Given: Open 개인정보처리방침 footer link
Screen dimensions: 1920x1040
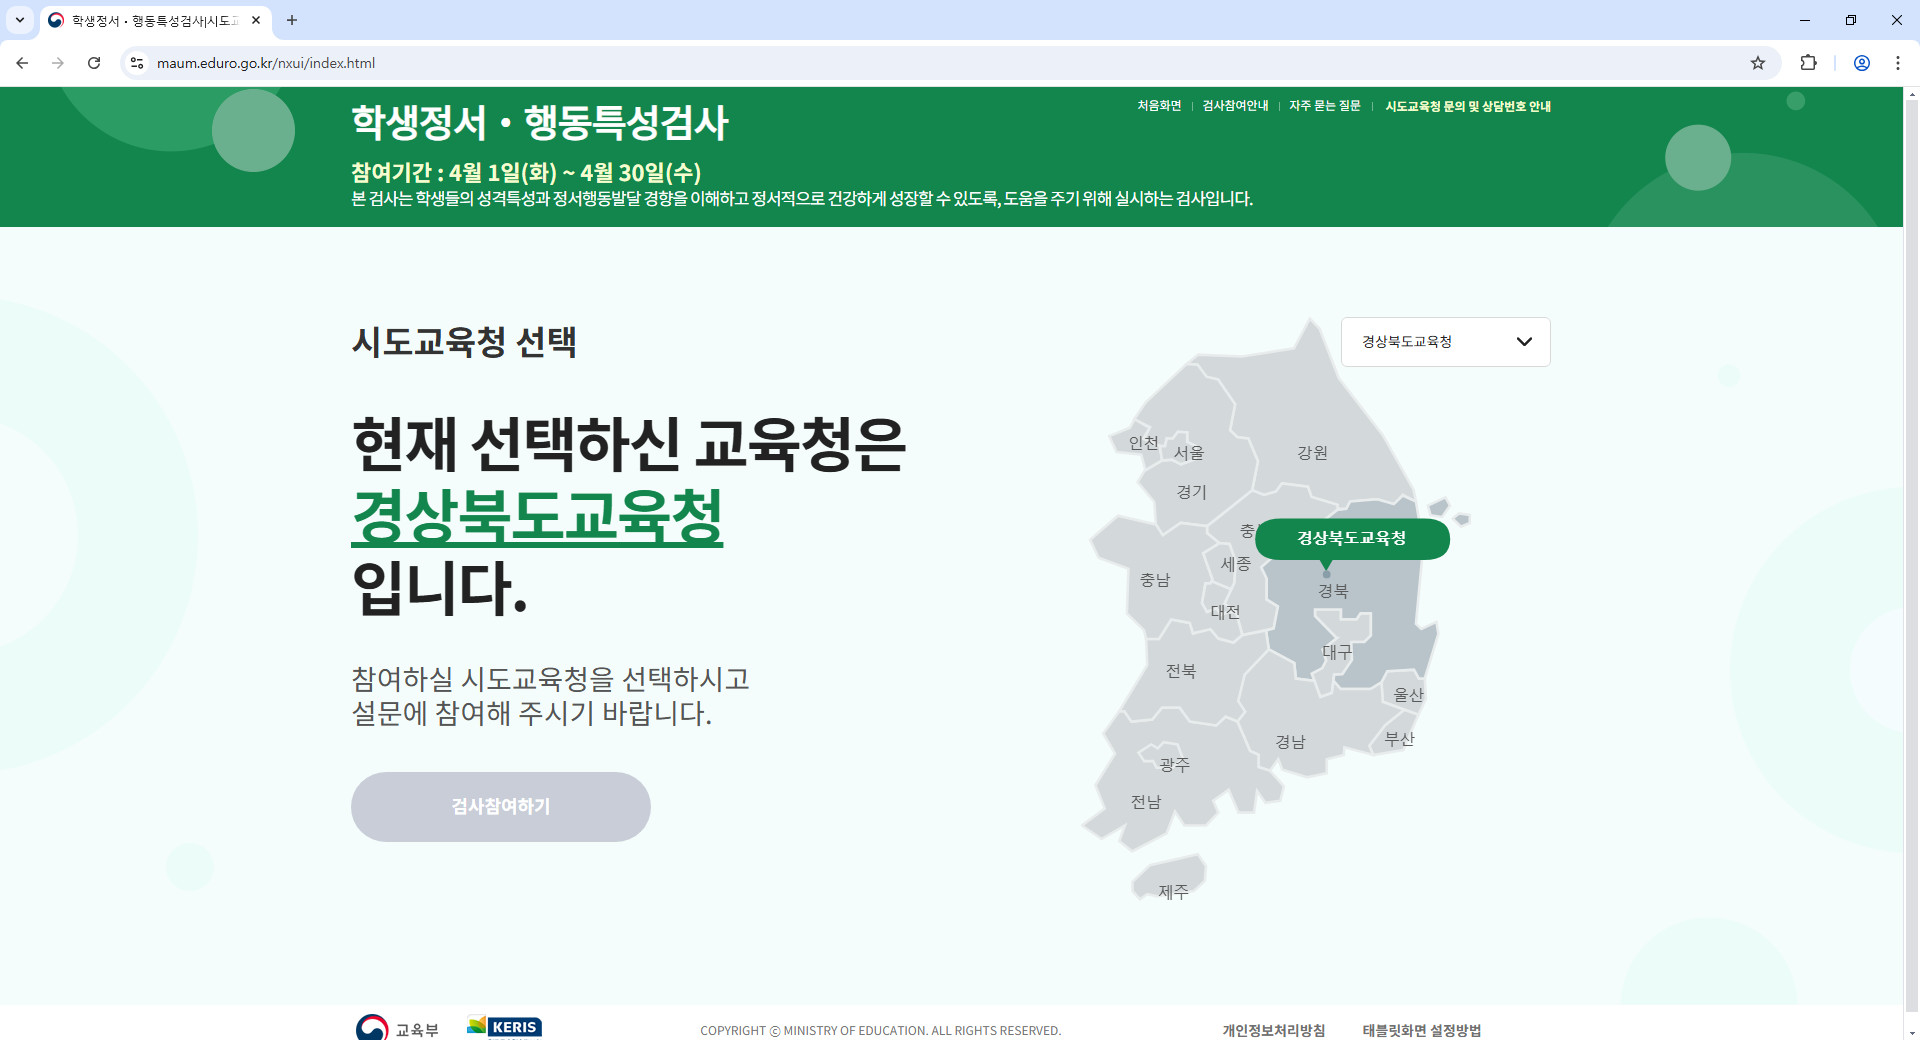Looking at the screenshot, I should tap(1273, 1030).
